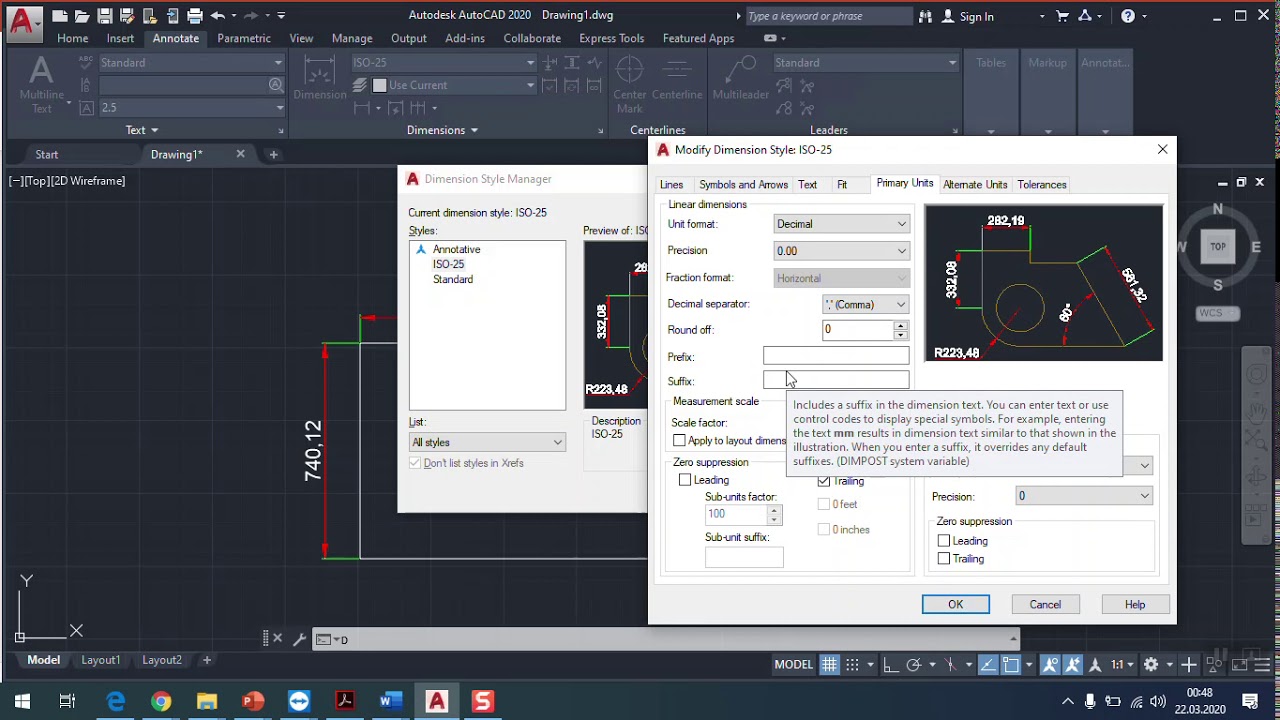Switch to the Fit tab
This screenshot has width=1280, height=720.
[x=842, y=185]
